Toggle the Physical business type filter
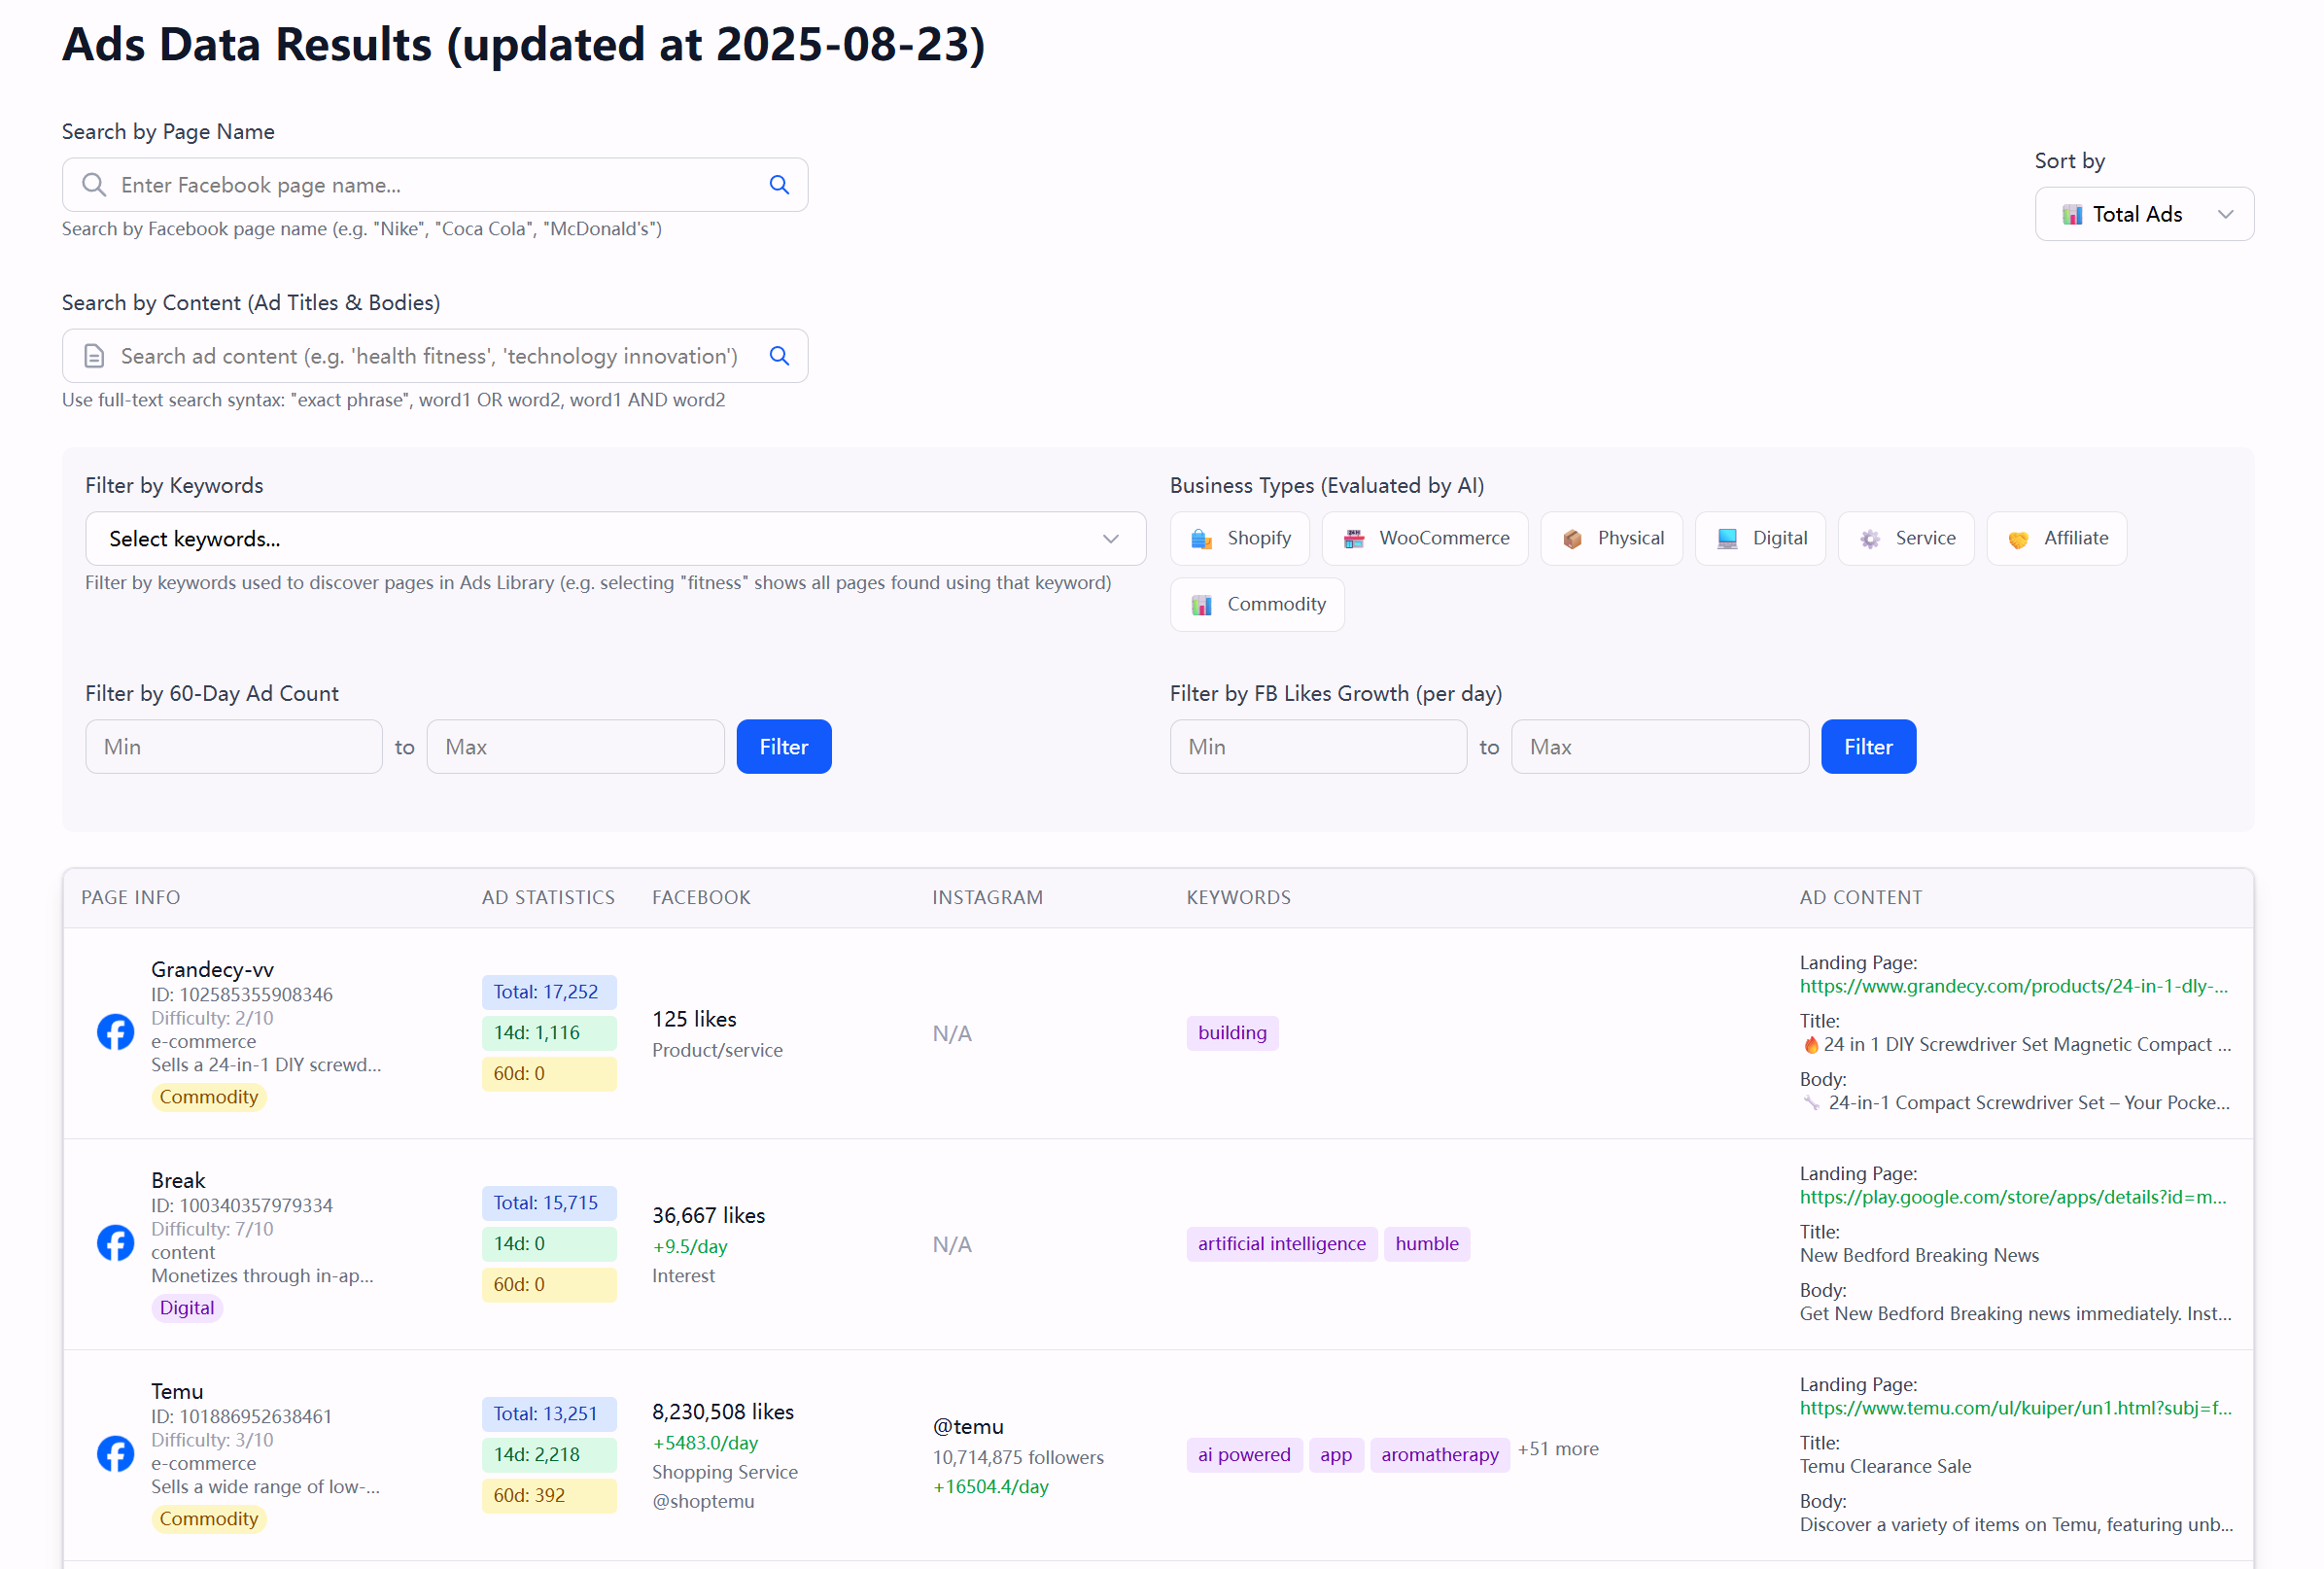 point(1611,539)
